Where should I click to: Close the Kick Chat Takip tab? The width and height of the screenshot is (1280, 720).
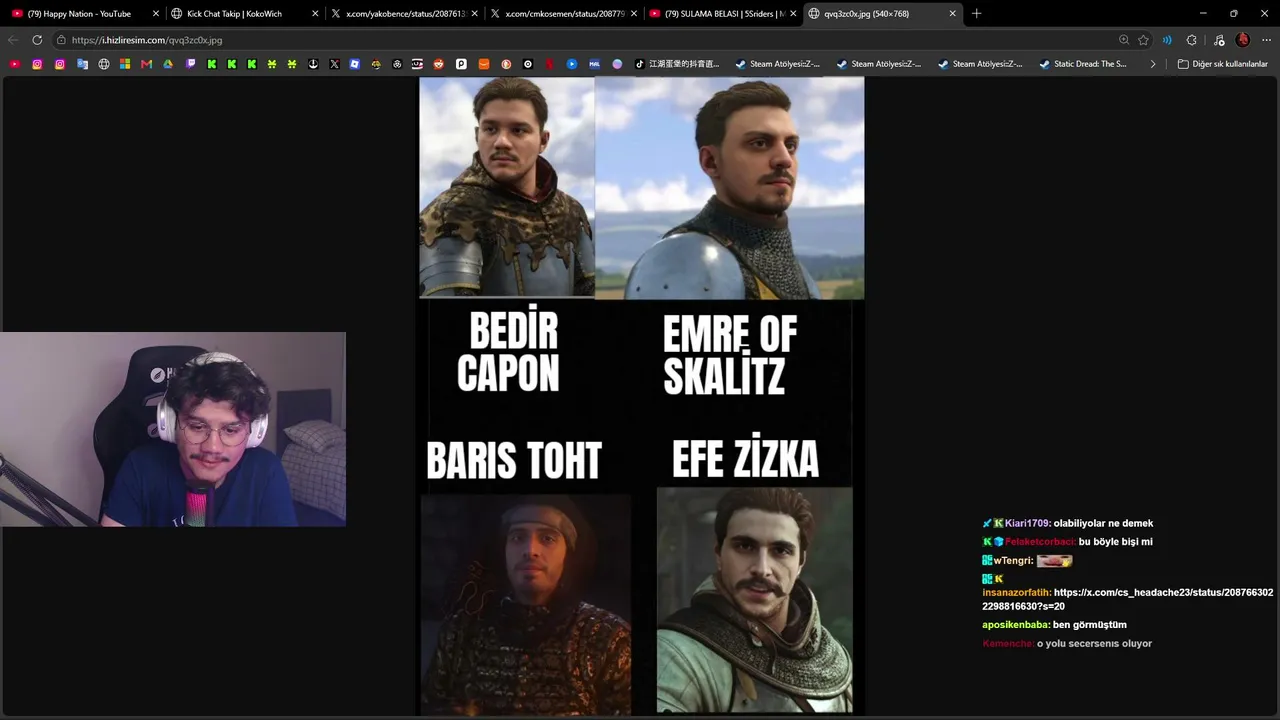click(x=315, y=14)
